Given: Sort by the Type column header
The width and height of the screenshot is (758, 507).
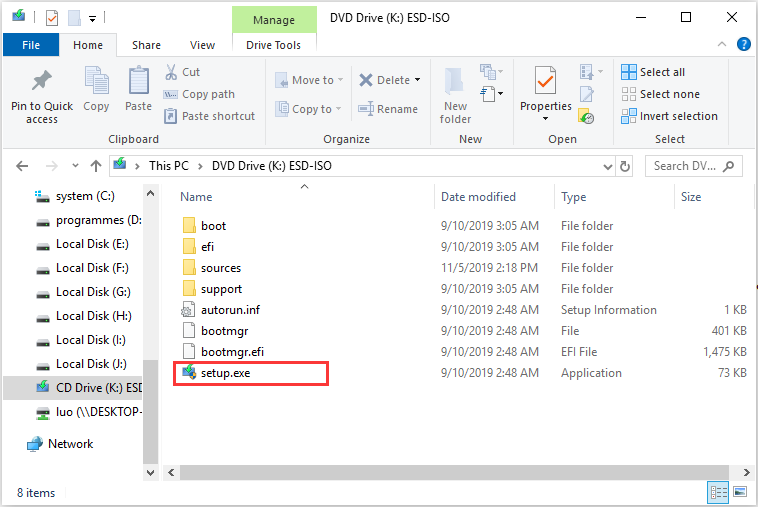Looking at the screenshot, I should [x=573, y=197].
